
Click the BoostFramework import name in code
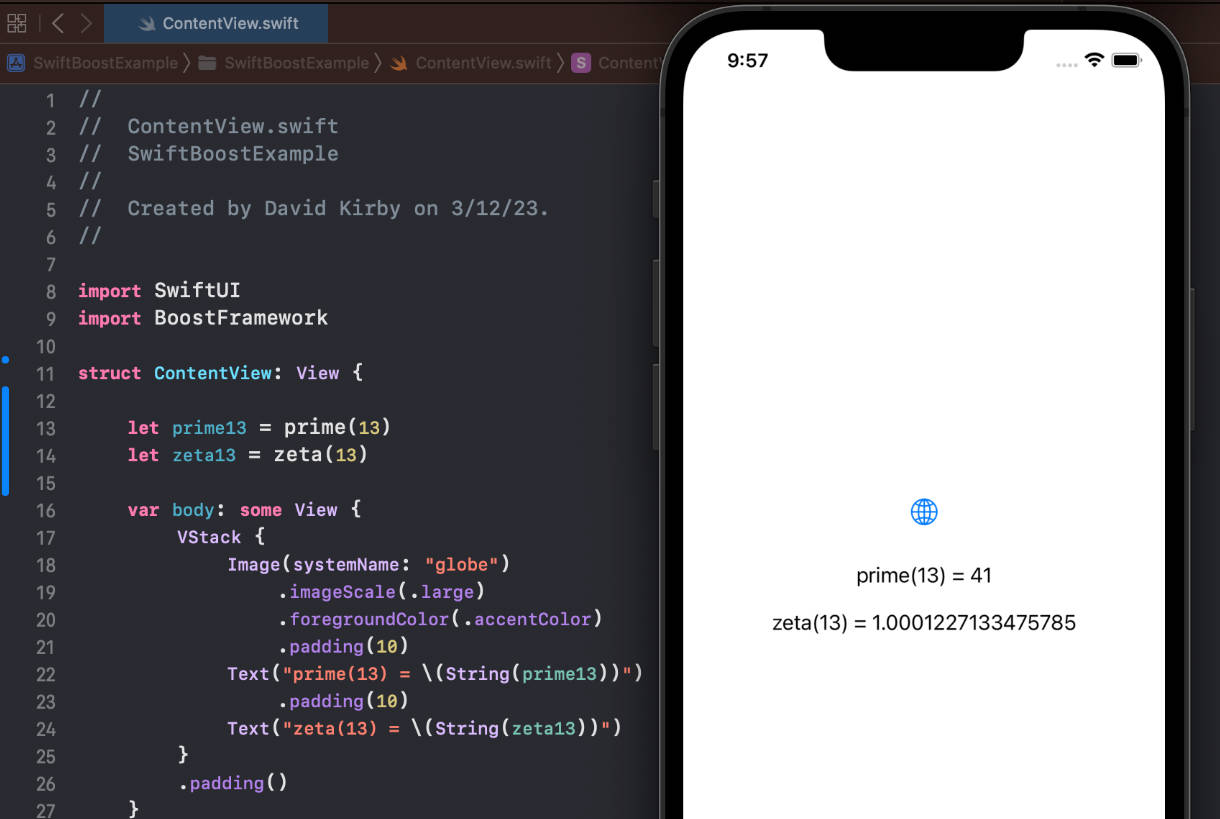[240, 318]
